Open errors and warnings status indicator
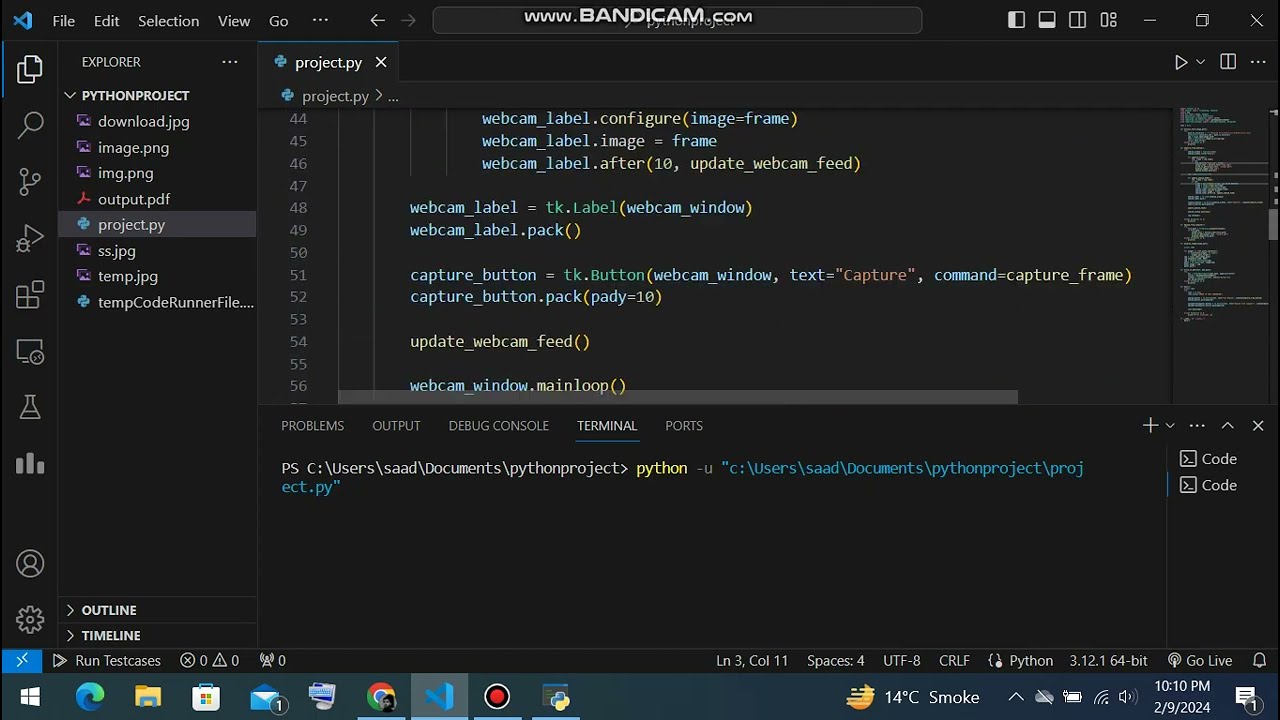 point(209,660)
